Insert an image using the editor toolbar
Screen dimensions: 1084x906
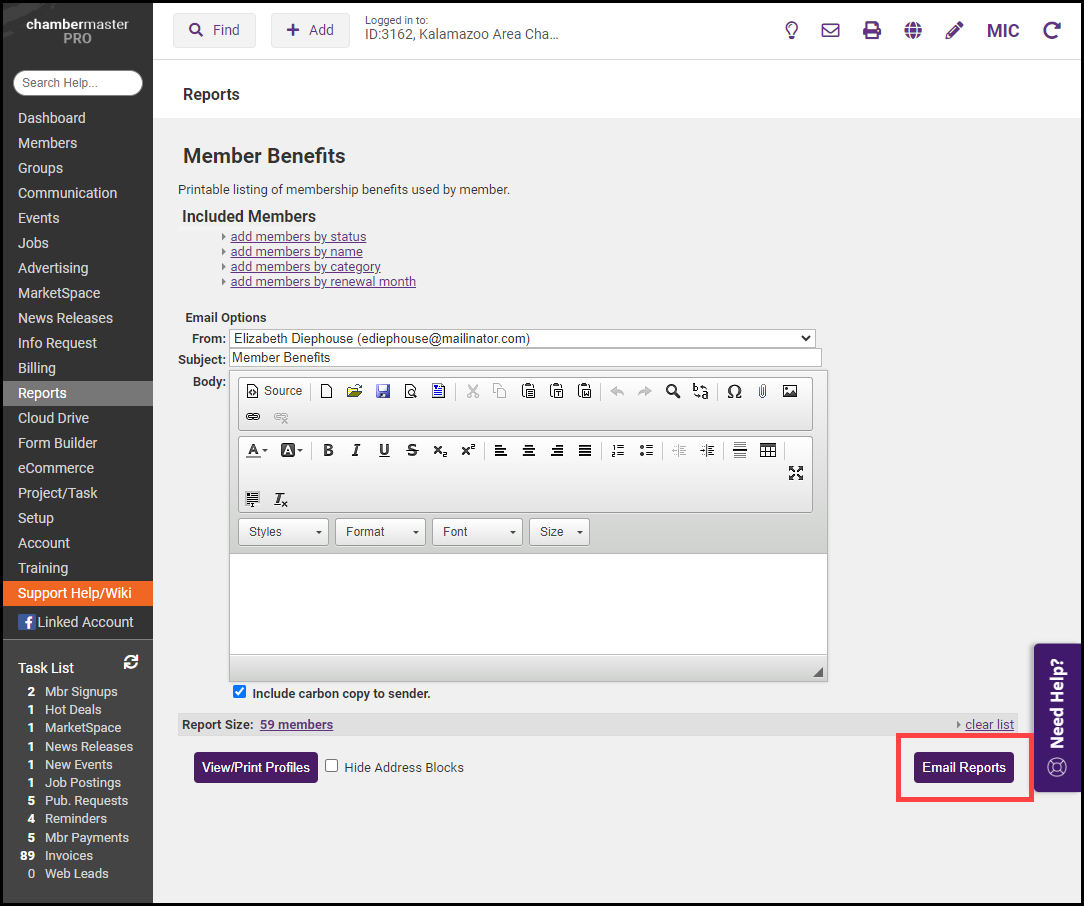790,391
